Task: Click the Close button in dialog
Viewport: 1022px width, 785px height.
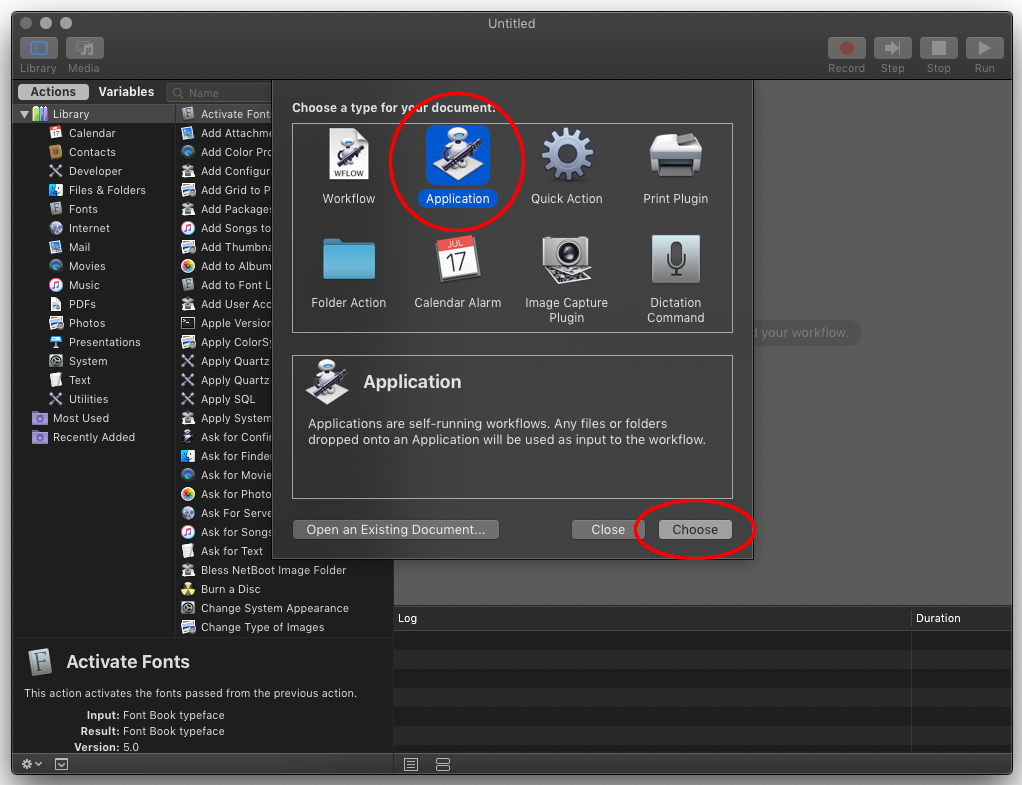Action: [607, 529]
